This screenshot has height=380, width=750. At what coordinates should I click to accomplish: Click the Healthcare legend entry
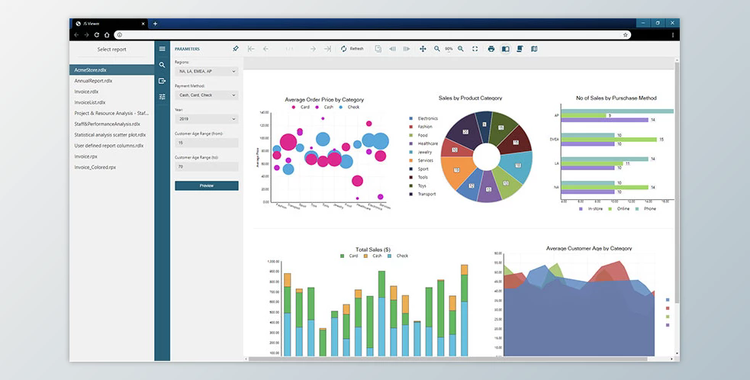pyautogui.click(x=424, y=144)
